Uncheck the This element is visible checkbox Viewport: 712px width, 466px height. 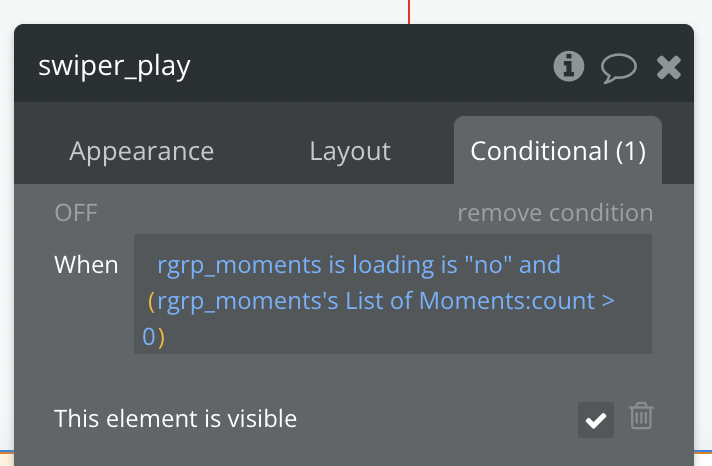[596, 420]
